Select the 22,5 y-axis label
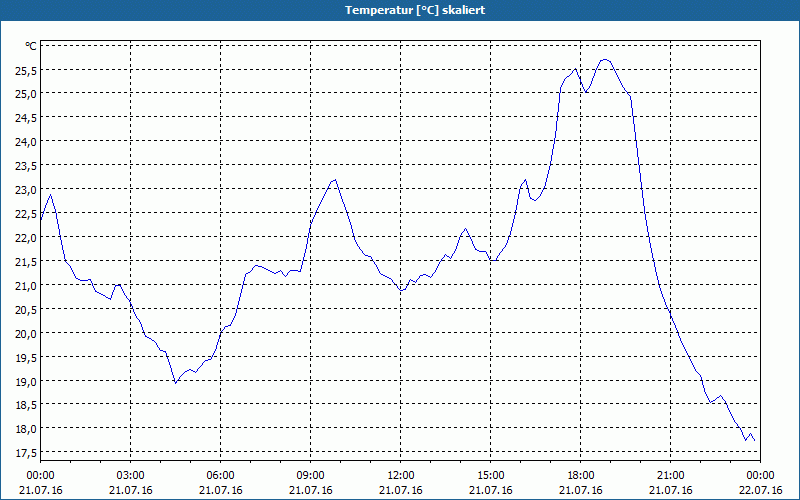The width and height of the screenshot is (800, 500). click(x=26, y=214)
